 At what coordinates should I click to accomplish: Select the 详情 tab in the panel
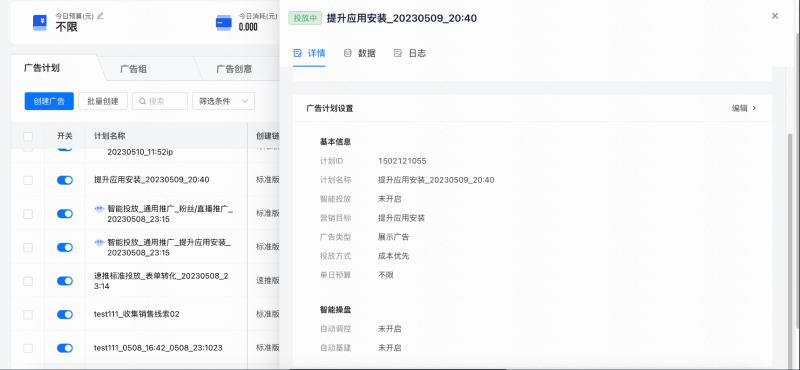309,53
